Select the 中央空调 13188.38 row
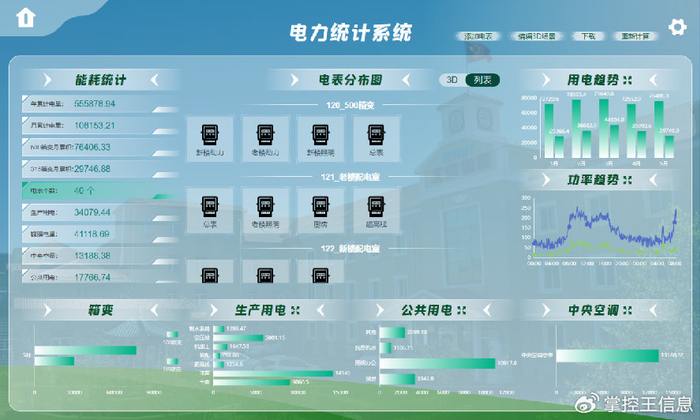The height and width of the screenshot is (420, 700). pos(100,256)
